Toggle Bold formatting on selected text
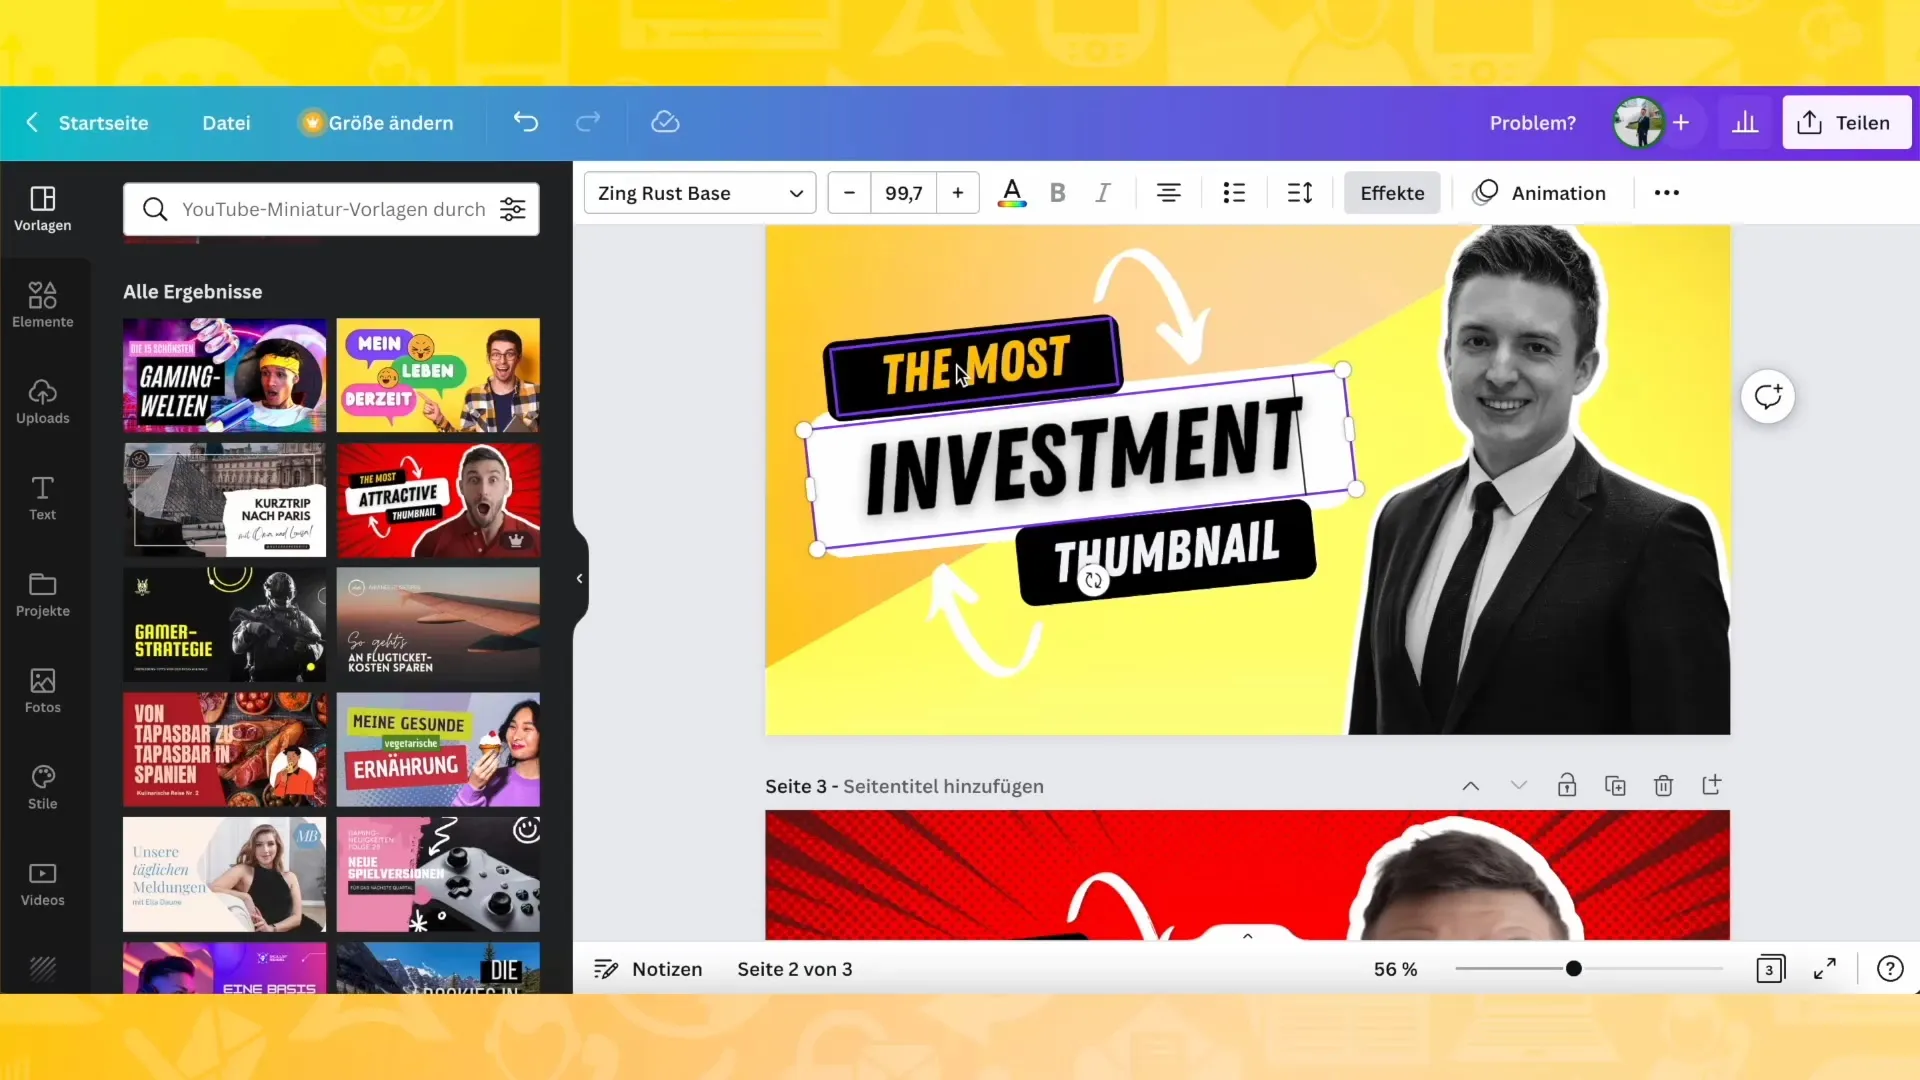Image resolution: width=1920 pixels, height=1080 pixels. (x=1058, y=193)
